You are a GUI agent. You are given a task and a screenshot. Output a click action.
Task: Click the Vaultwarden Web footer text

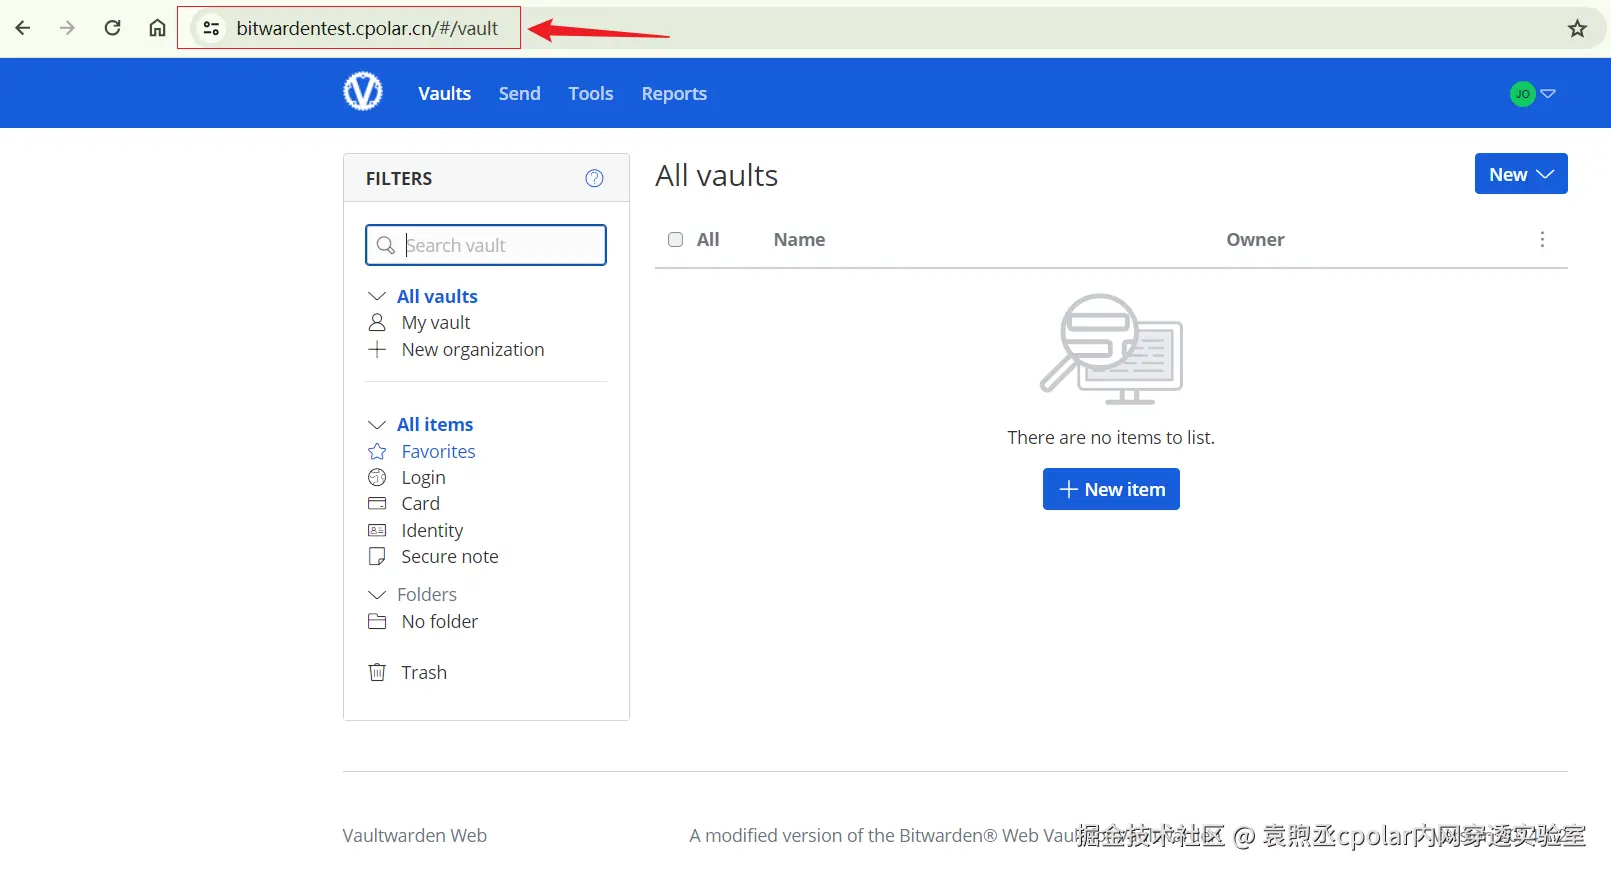pos(415,835)
